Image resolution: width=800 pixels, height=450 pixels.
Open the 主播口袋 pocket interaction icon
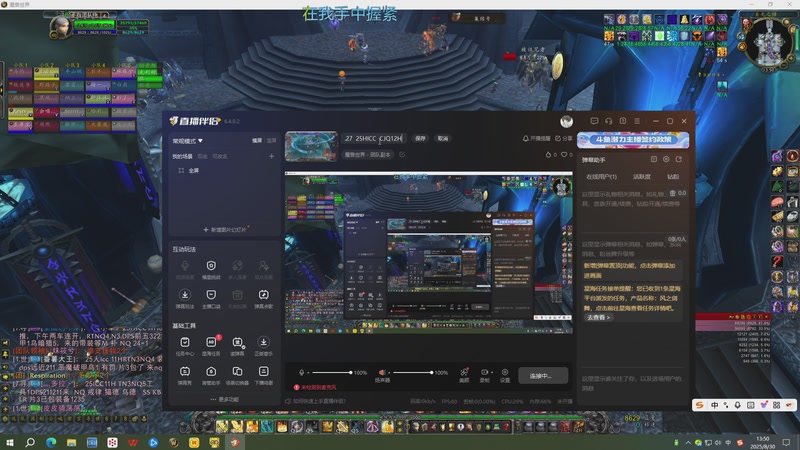(211, 295)
